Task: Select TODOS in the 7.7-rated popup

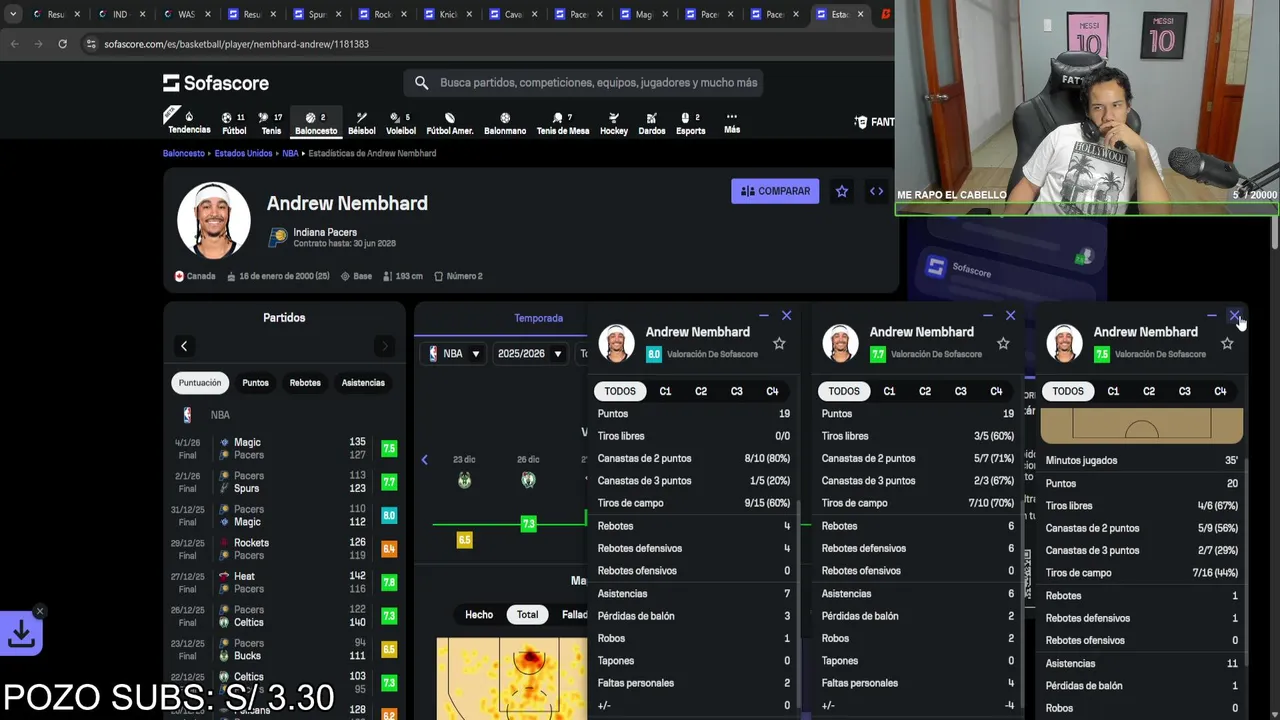Action: 844,391
